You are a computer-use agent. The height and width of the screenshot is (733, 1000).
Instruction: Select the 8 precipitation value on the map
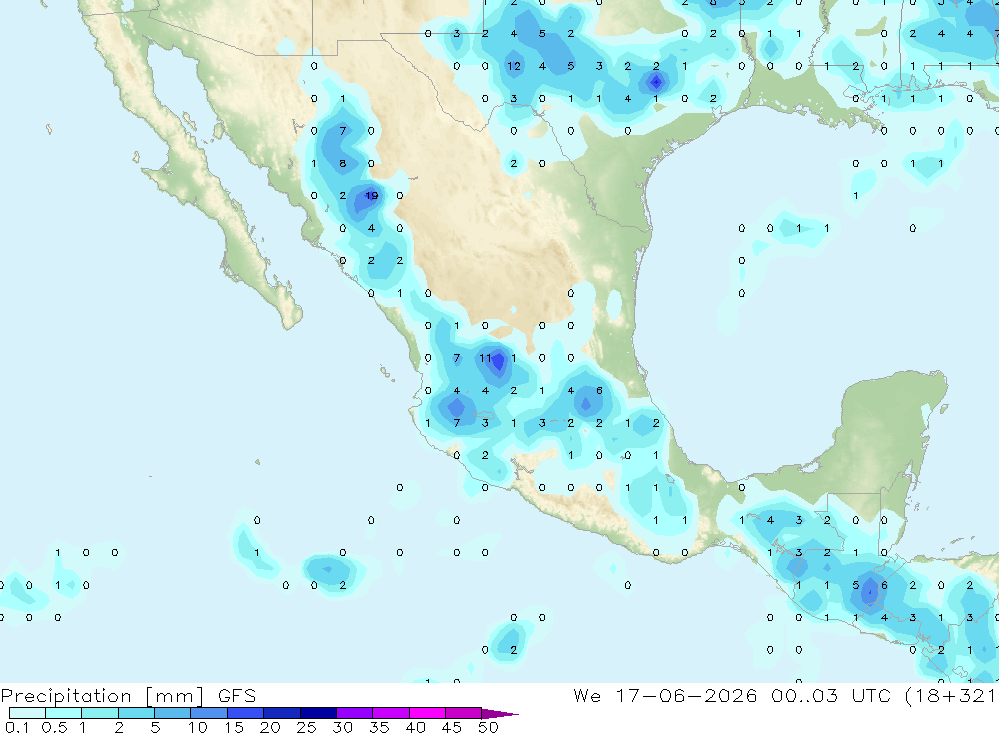click(342, 163)
